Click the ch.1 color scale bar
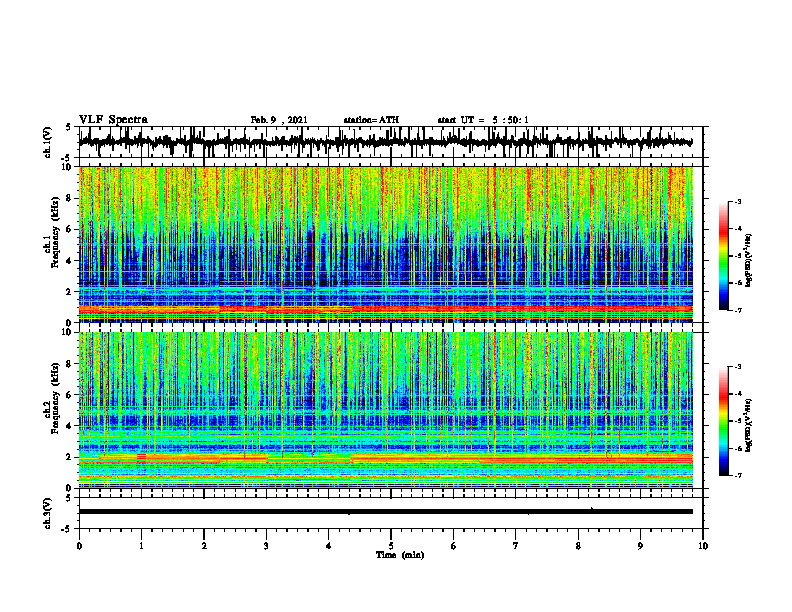 pos(724,256)
